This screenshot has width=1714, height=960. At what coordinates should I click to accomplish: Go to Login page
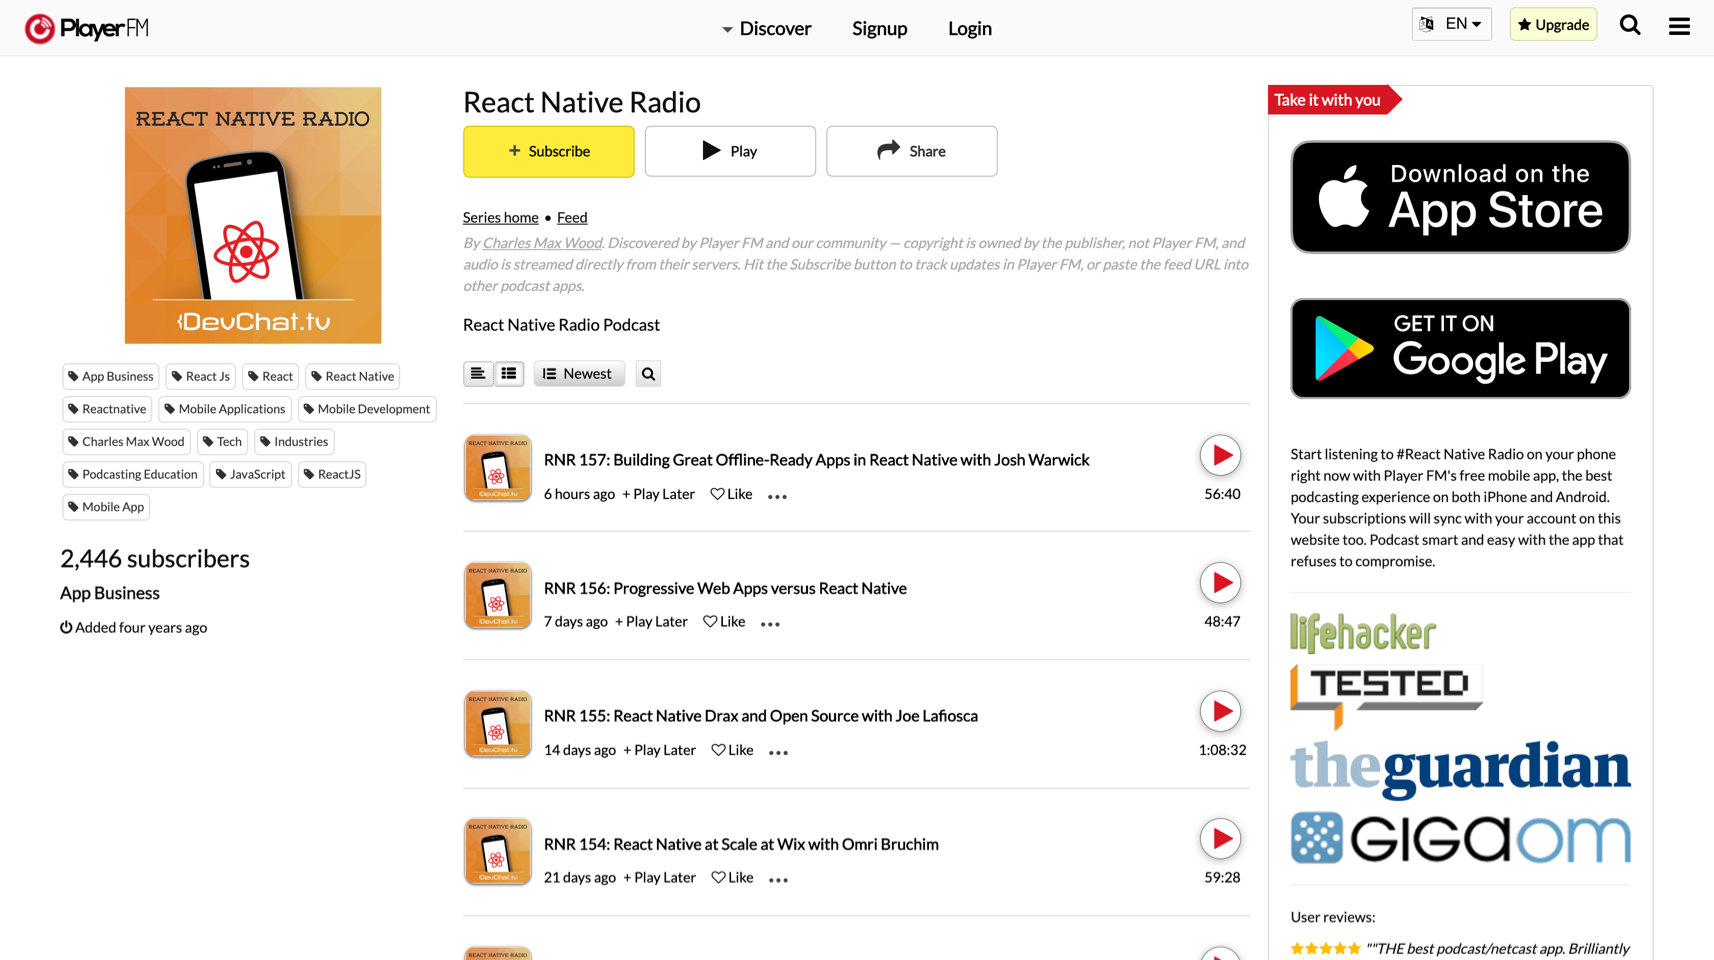click(970, 28)
